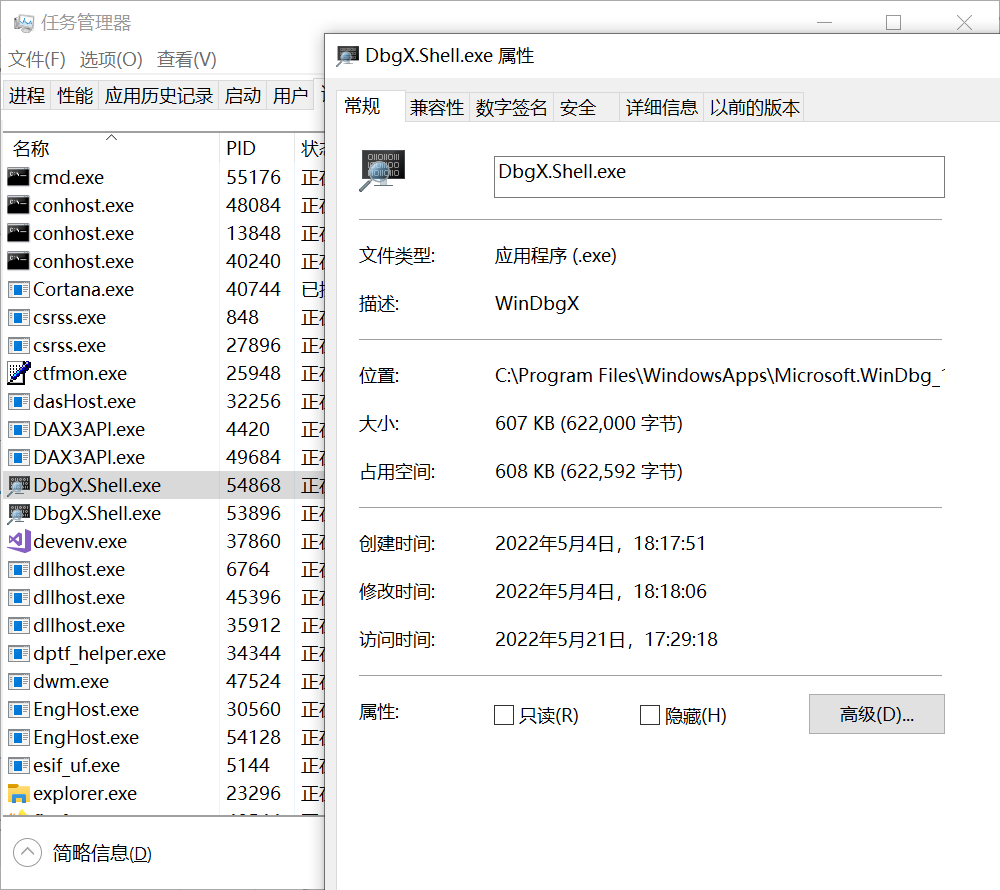Select the dptf_helper.exe process name

pos(99,653)
